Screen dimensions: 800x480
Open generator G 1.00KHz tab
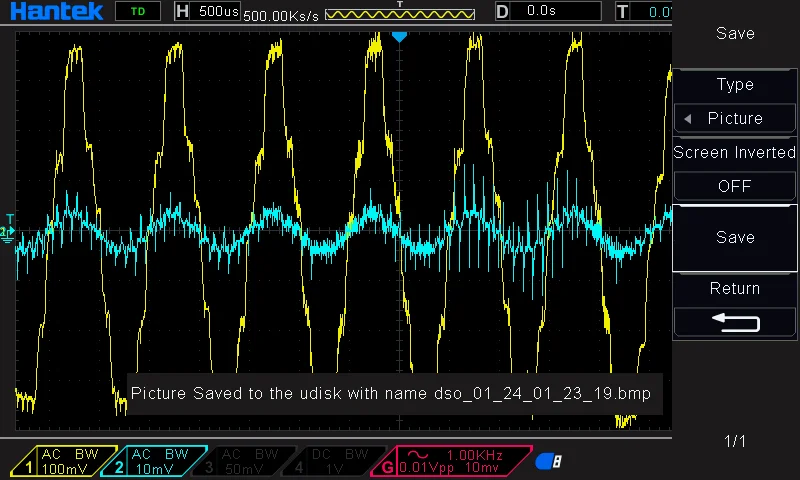coord(452,461)
